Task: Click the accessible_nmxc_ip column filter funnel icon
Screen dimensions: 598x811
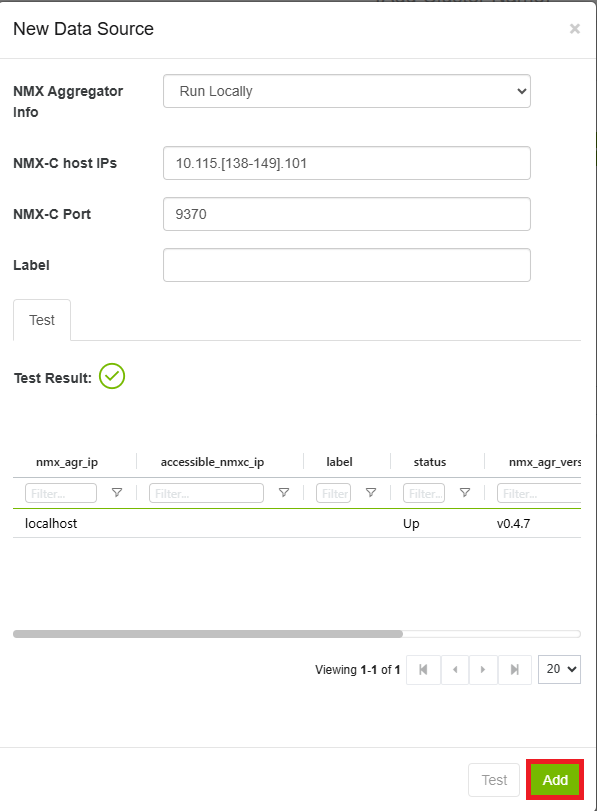Action: (283, 492)
